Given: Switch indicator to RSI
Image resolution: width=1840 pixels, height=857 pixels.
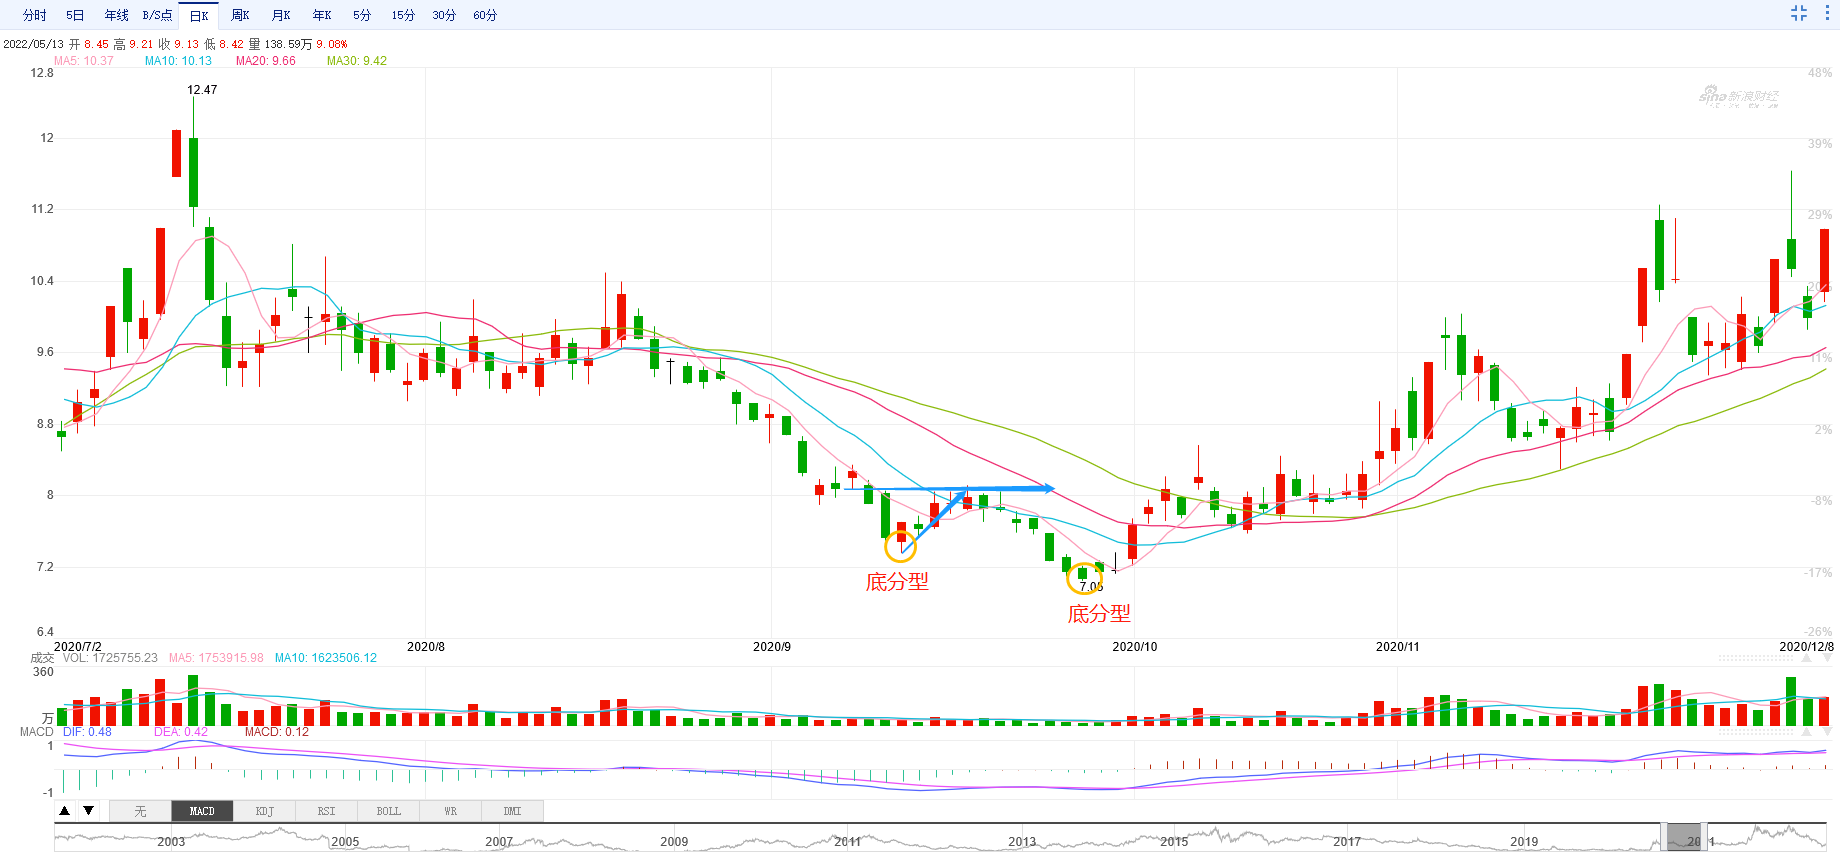Looking at the screenshot, I should click(x=326, y=811).
